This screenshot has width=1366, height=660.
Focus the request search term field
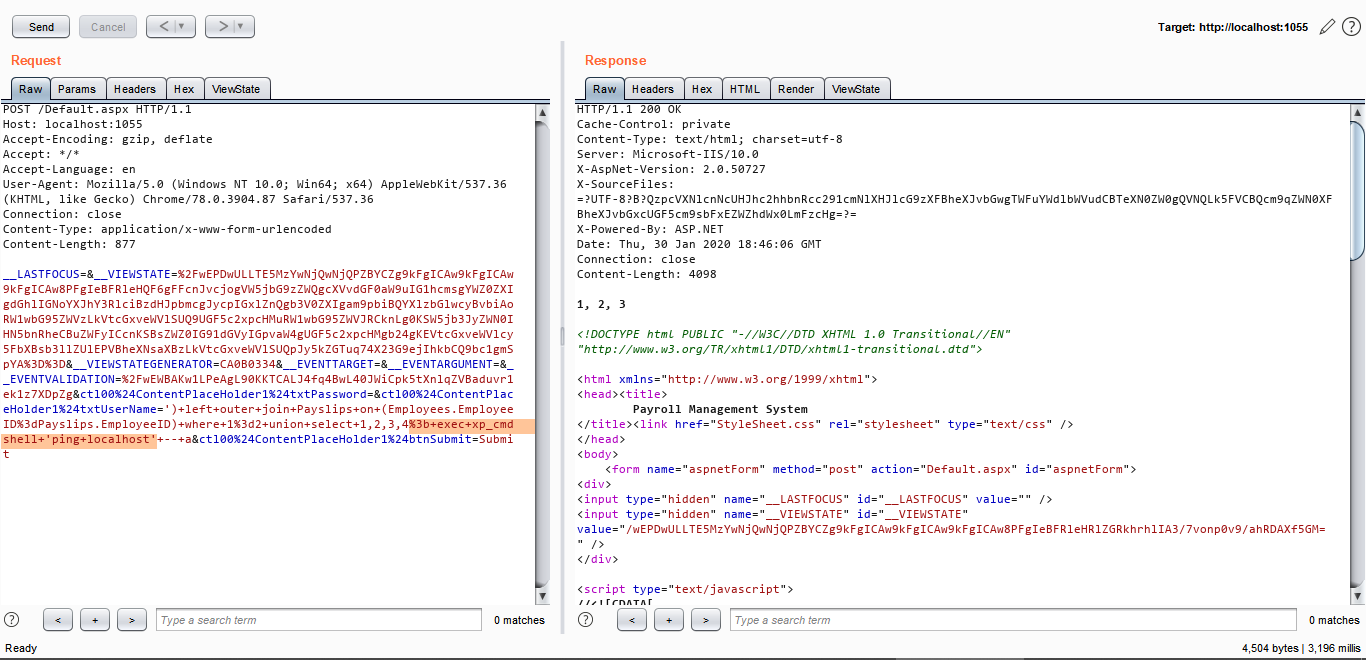[x=319, y=620]
